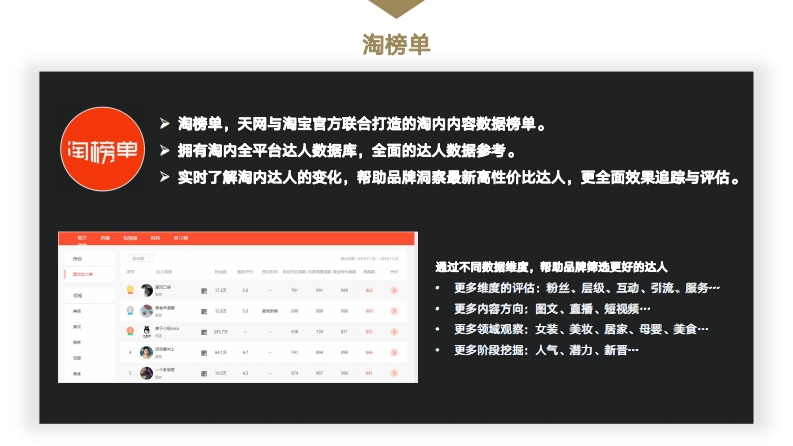Screen dimensions: 793x446
Task: Select 领域 heading in the left sidebar
Action: click(x=77, y=295)
